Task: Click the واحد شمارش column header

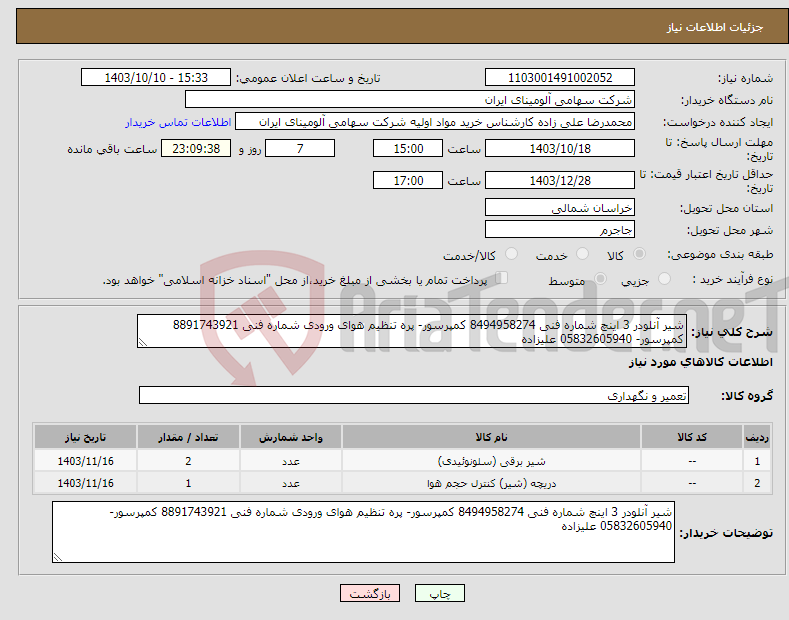Action: (x=291, y=437)
